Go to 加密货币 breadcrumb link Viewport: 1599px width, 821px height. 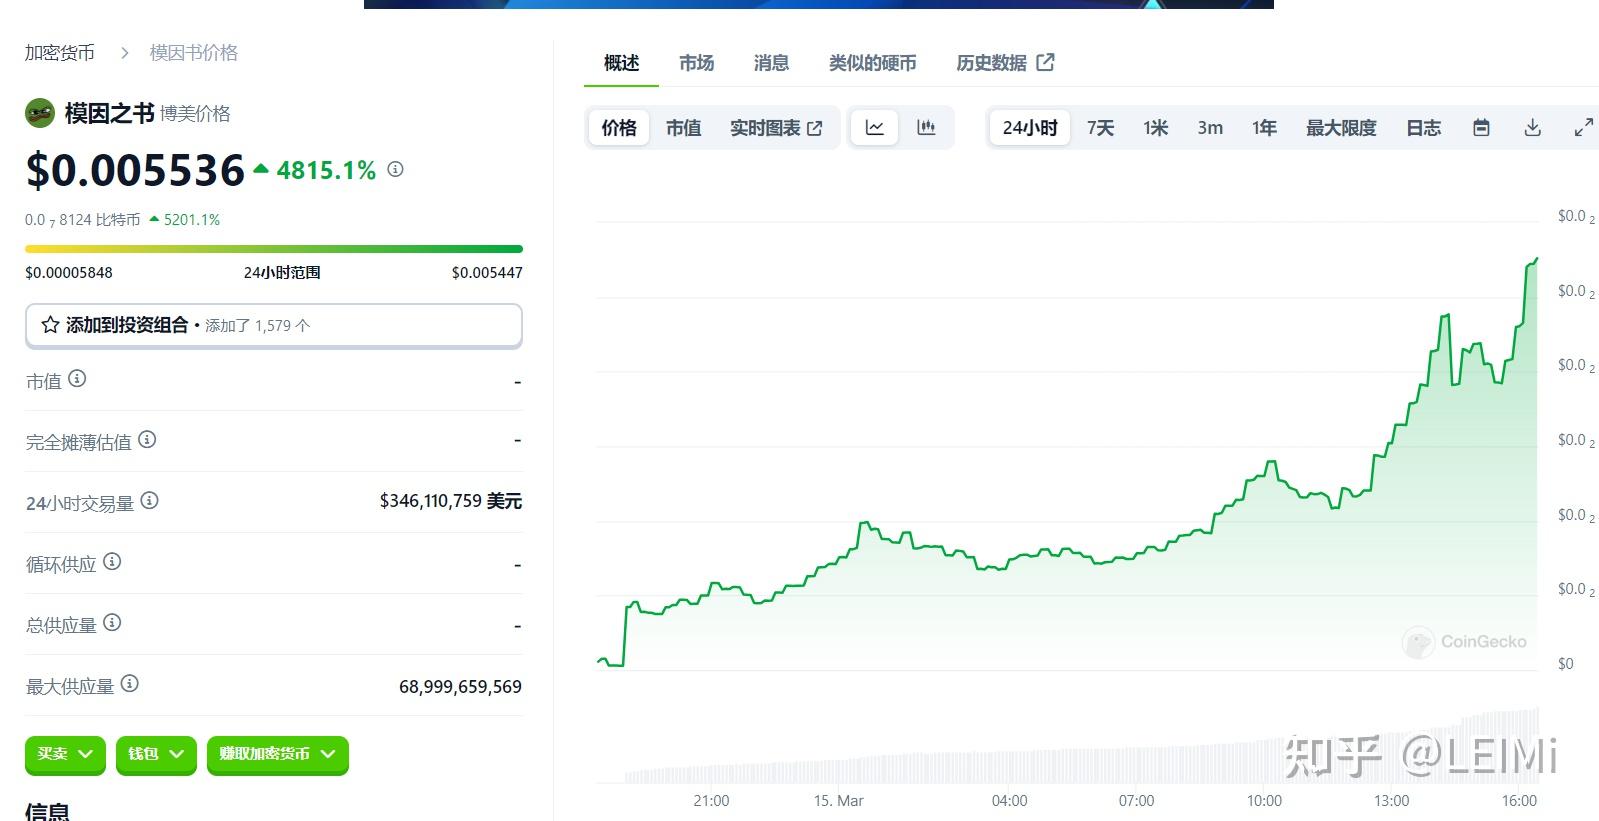point(60,53)
